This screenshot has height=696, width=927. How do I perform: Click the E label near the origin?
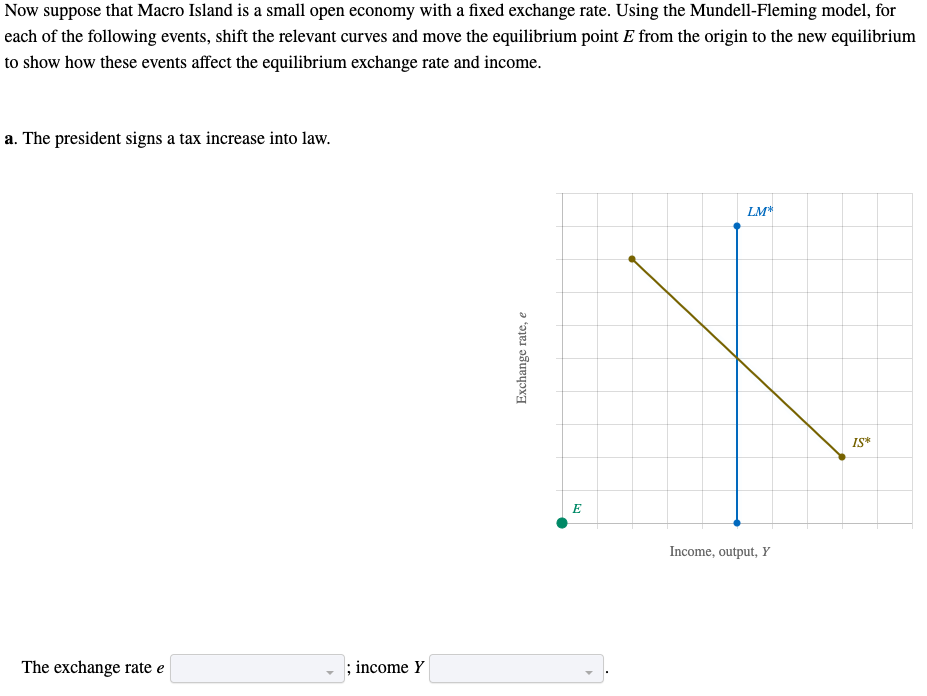click(x=577, y=508)
